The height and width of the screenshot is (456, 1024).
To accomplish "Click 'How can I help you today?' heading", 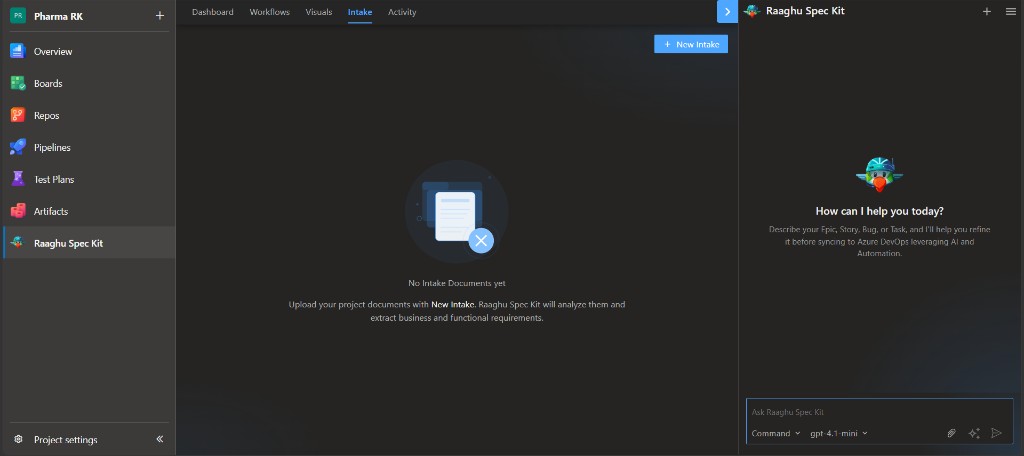I will pos(880,211).
